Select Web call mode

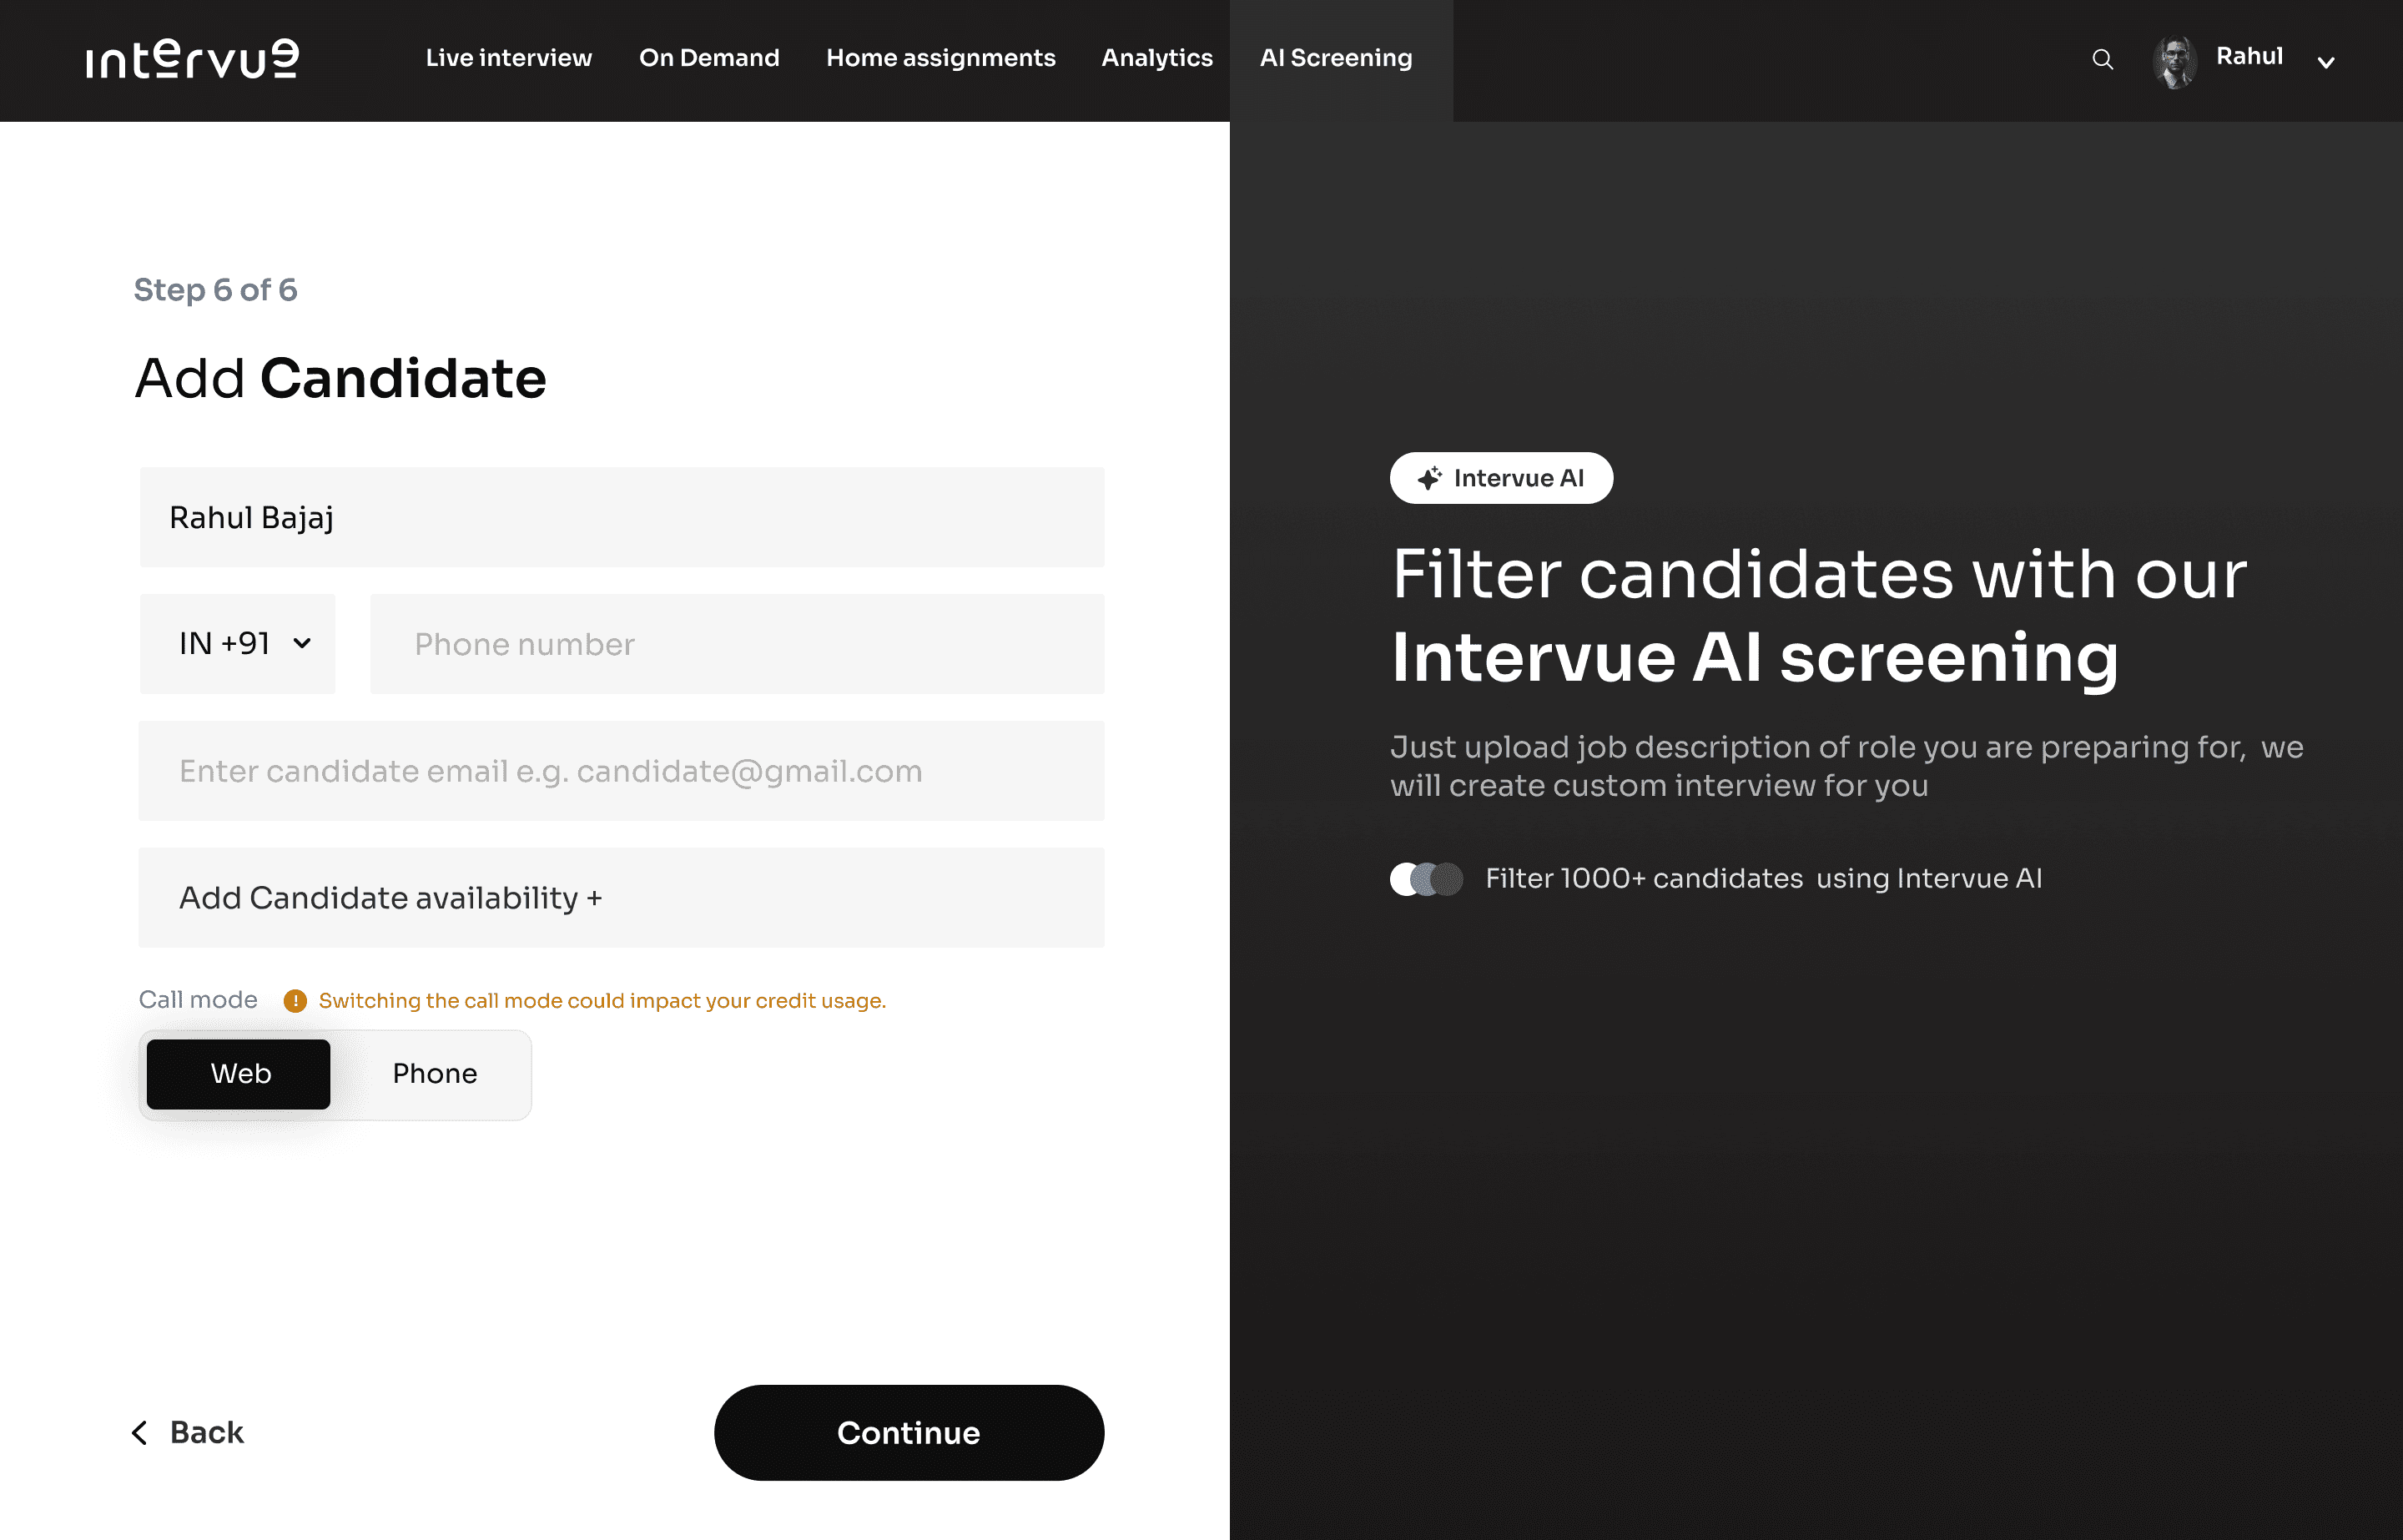pyautogui.click(x=239, y=1074)
